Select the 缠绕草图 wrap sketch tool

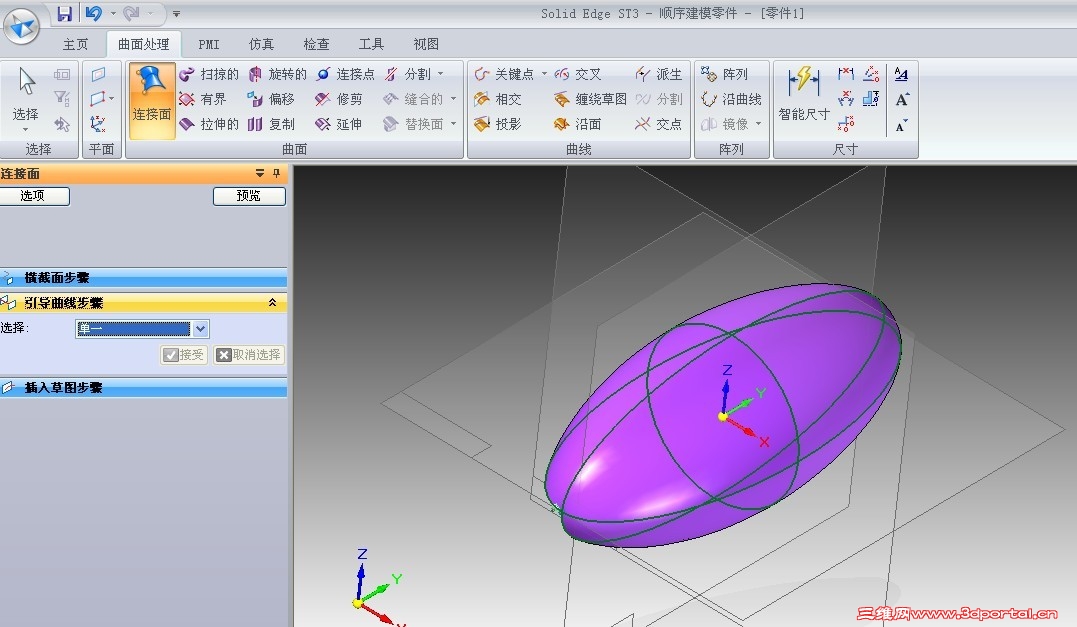click(590, 100)
